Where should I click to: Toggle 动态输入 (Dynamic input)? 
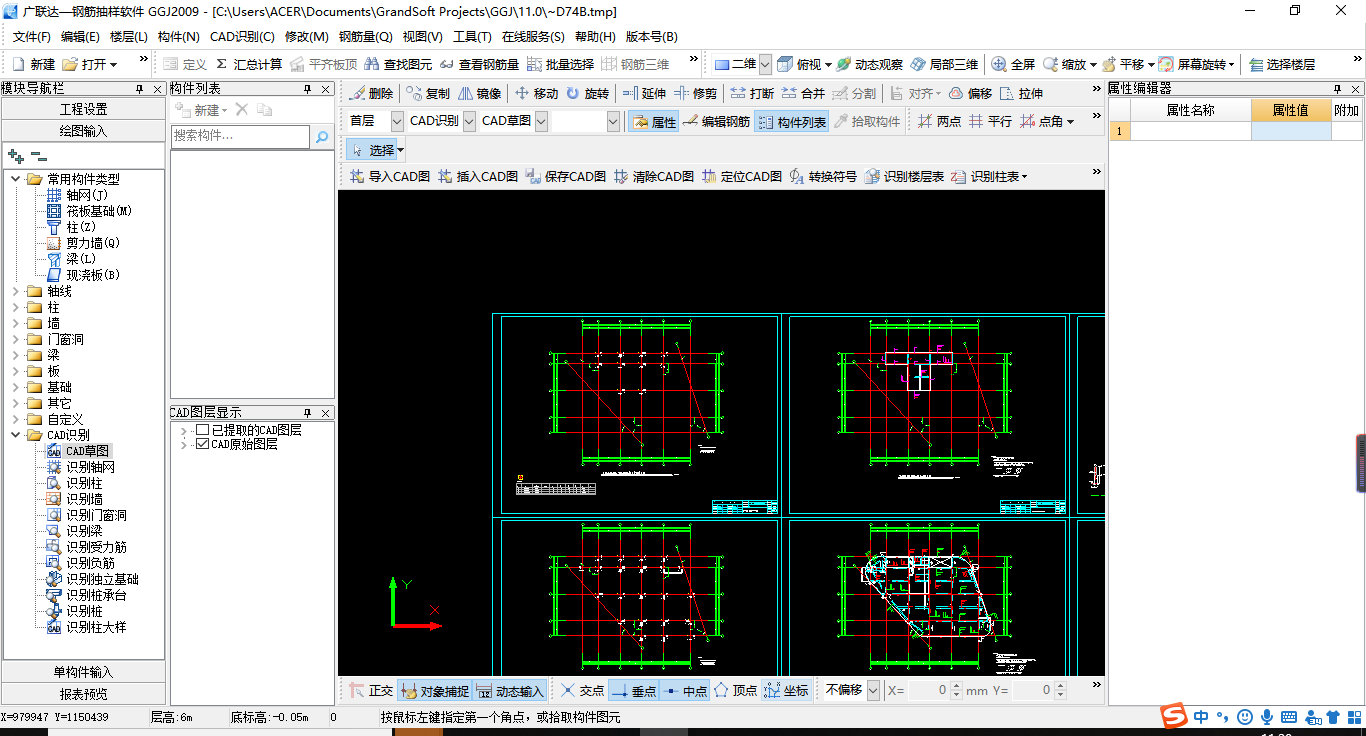(510, 690)
